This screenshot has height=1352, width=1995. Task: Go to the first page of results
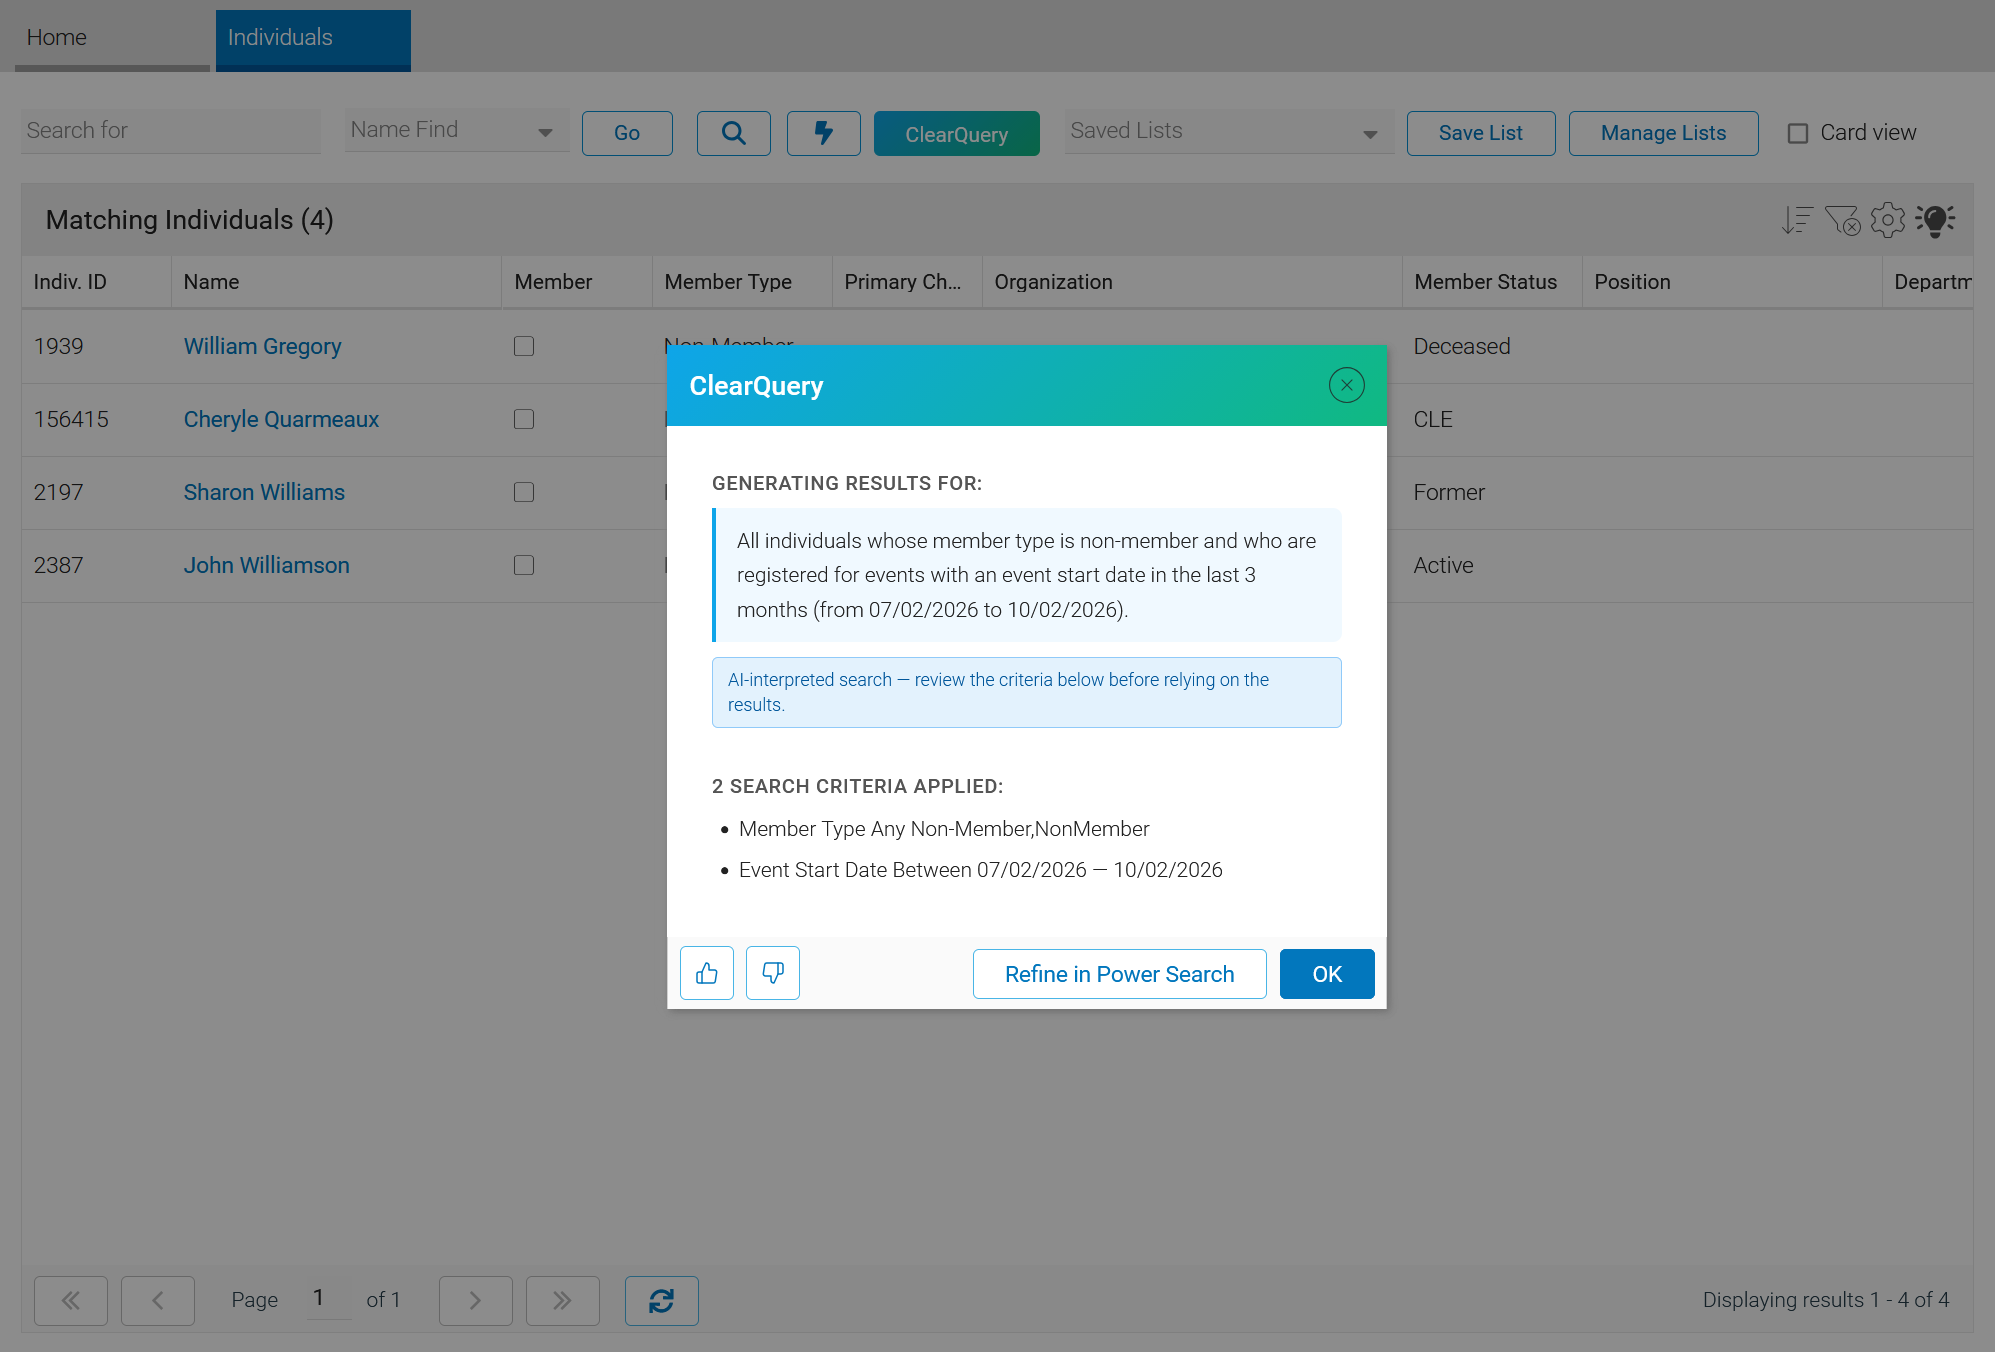[71, 1300]
